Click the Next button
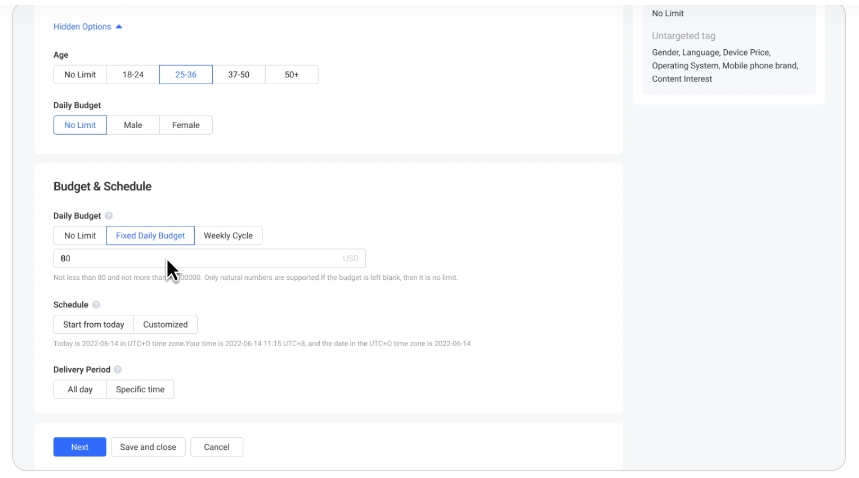The image size is (859, 478). click(80, 447)
